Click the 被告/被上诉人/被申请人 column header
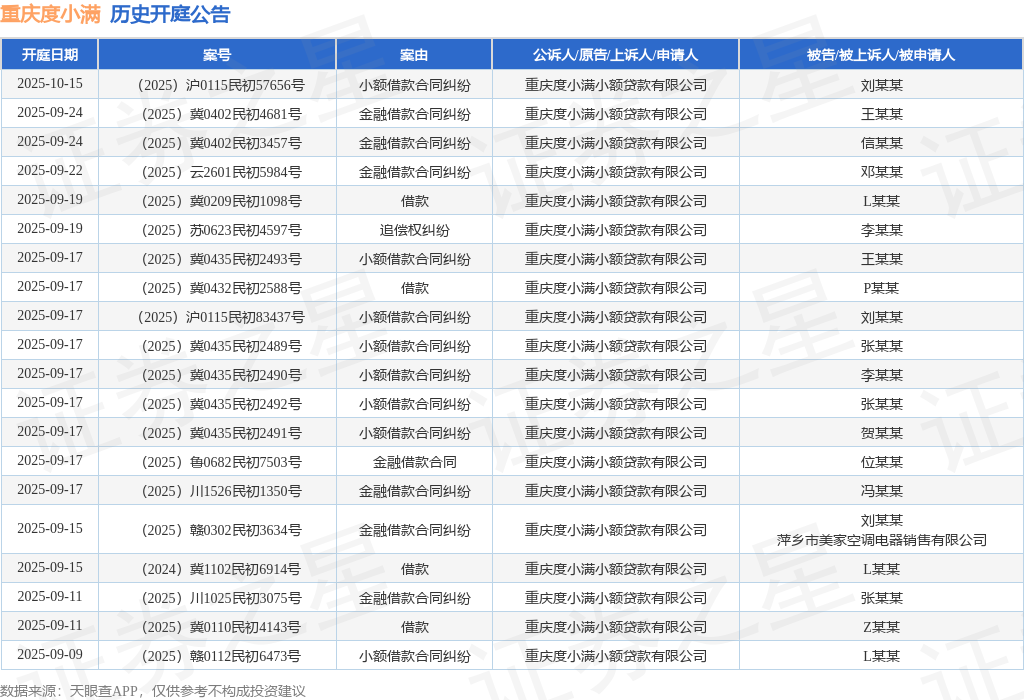This screenshot has height=700, width=1024. [x=881, y=55]
